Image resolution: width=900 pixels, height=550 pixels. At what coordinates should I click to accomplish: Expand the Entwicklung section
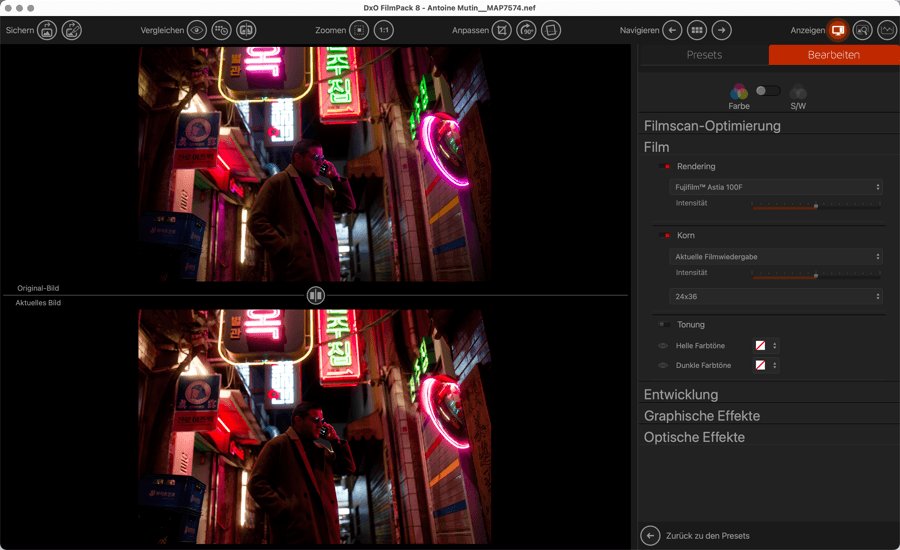[681, 394]
